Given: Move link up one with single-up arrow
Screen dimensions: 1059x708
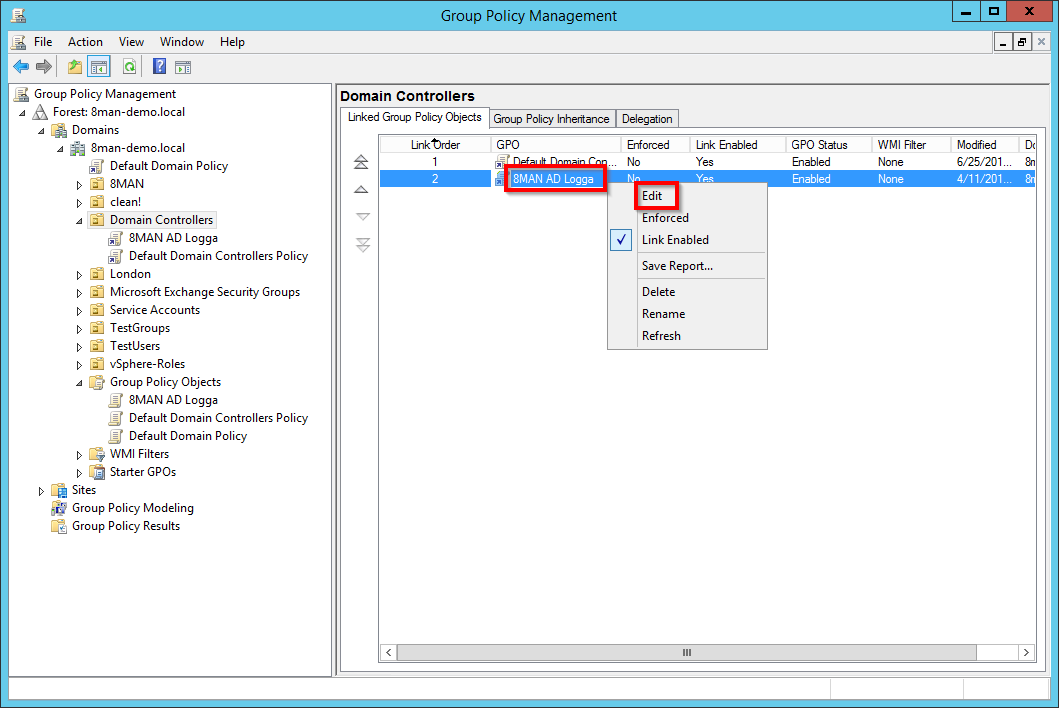Looking at the screenshot, I should [x=362, y=190].
